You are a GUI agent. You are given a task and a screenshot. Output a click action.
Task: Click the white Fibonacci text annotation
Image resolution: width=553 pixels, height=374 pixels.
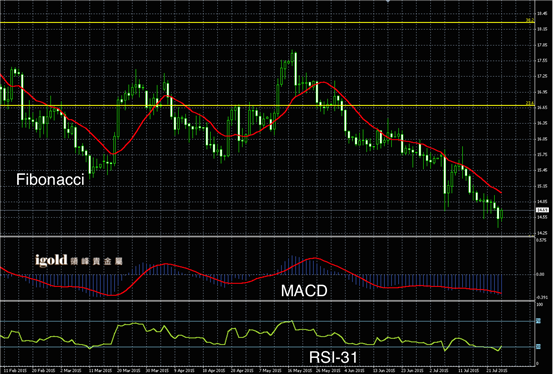pos(50,180)
